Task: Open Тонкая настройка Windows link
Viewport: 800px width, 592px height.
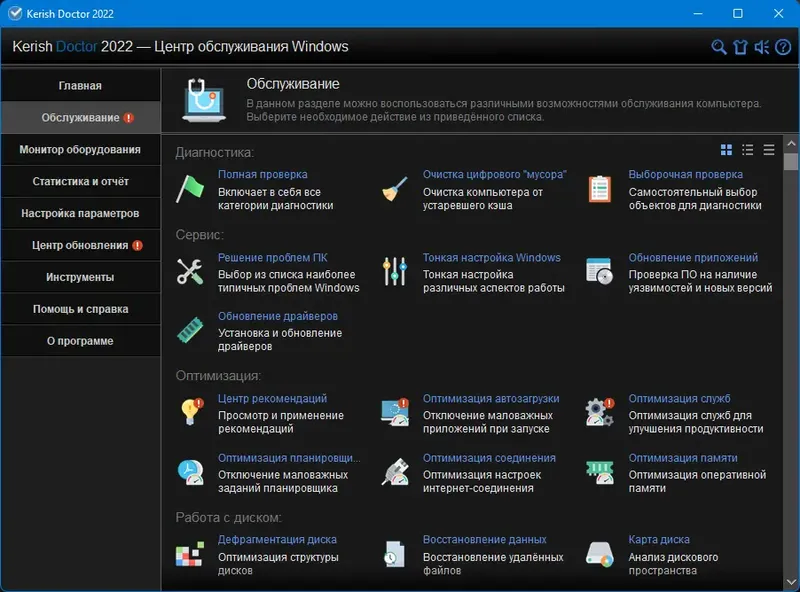Action: tap(491, 258)
